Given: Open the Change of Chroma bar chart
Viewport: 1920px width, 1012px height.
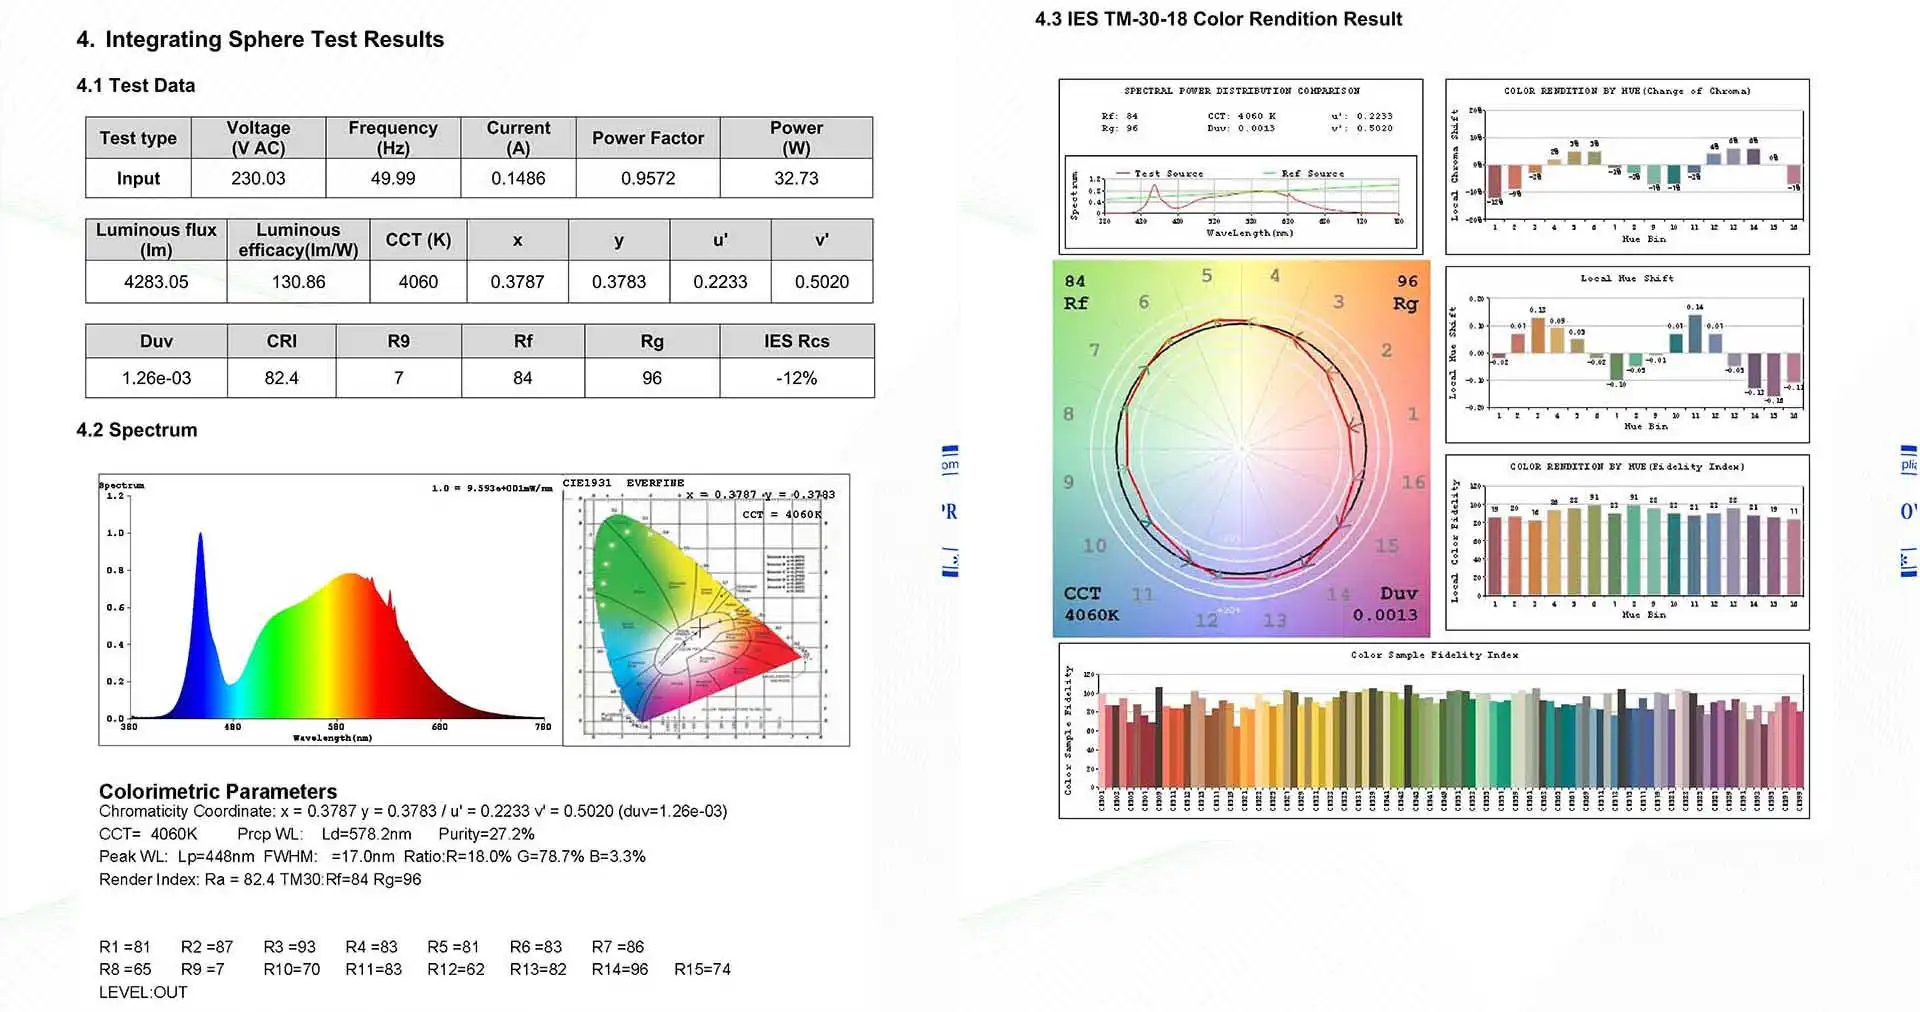Looking at the screenshot, I should coord(1627,166).
